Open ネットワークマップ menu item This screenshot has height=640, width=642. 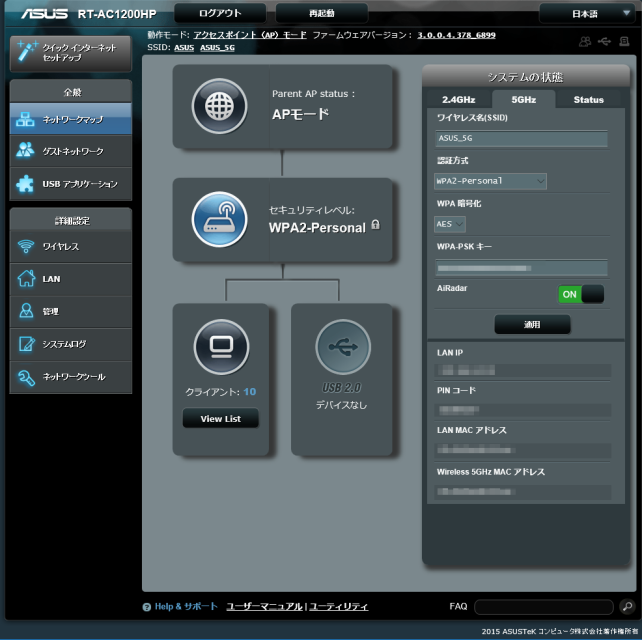71,119
